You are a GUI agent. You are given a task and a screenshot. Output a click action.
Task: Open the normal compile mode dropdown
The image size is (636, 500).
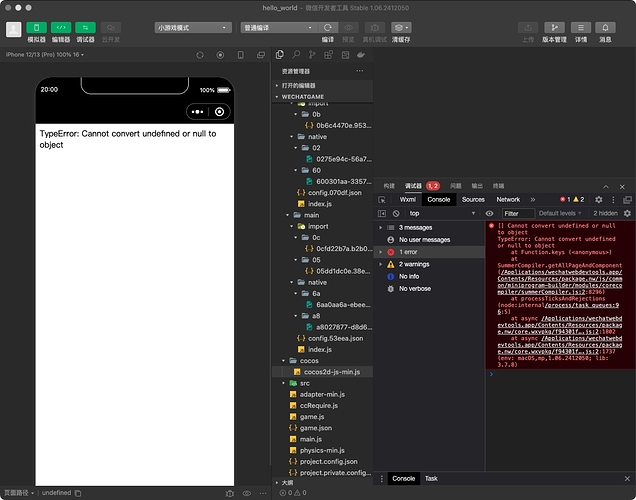(x=279, y=28)
